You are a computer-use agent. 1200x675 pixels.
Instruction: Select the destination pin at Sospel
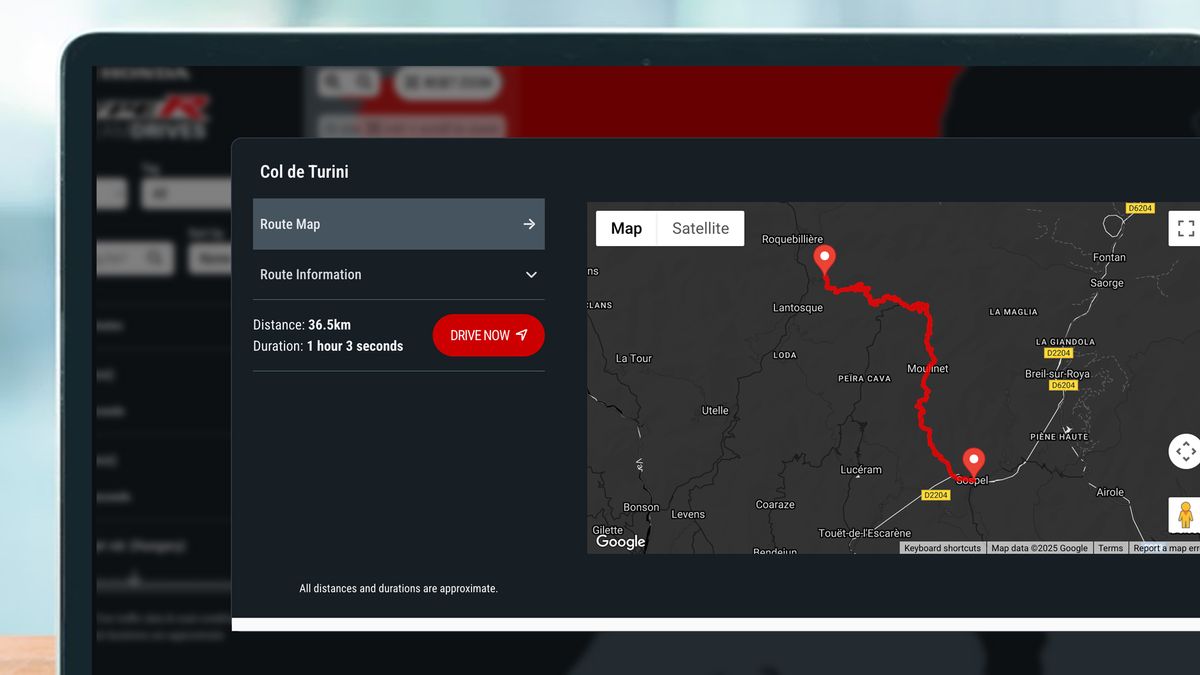(973, 462)
